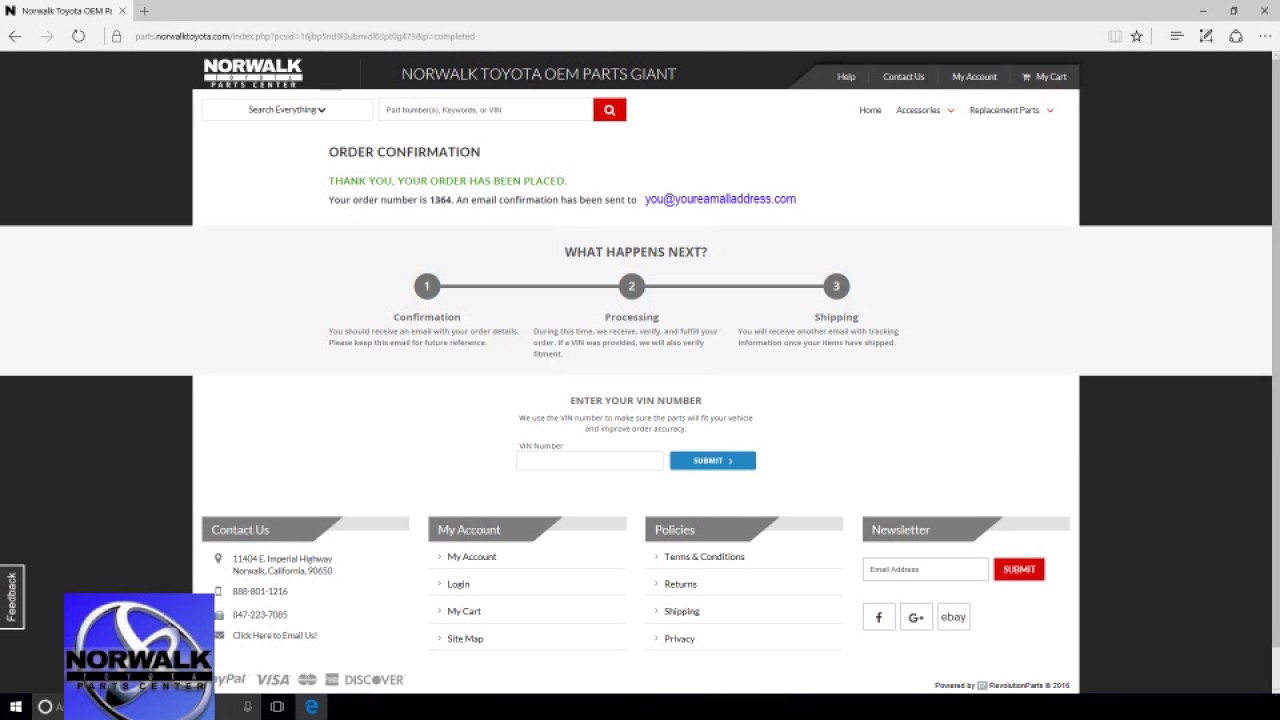The image size is (1280, 720).
Task: Open the browser hub icon
Action: (x=1177, y=36)
